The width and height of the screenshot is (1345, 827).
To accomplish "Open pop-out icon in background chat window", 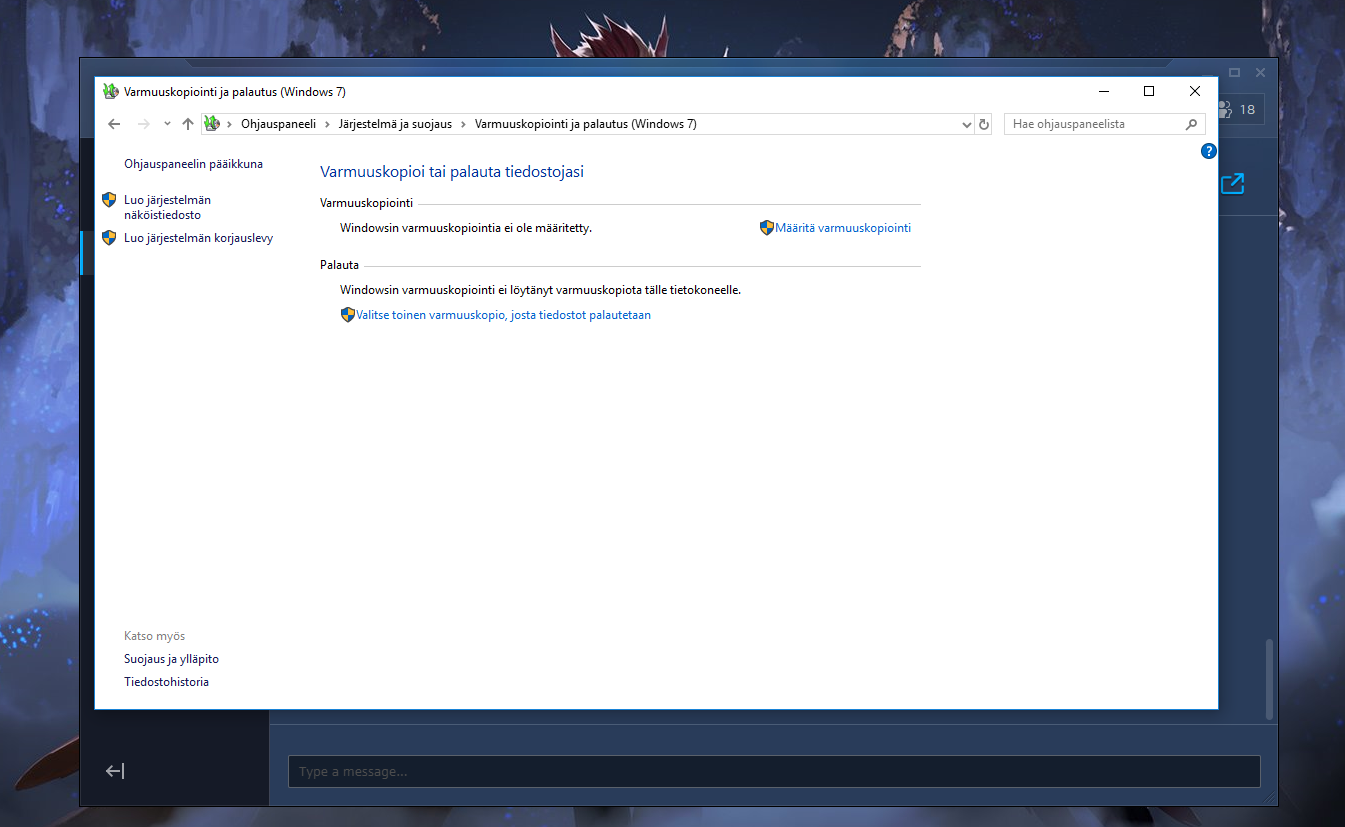I will 1233,183.
